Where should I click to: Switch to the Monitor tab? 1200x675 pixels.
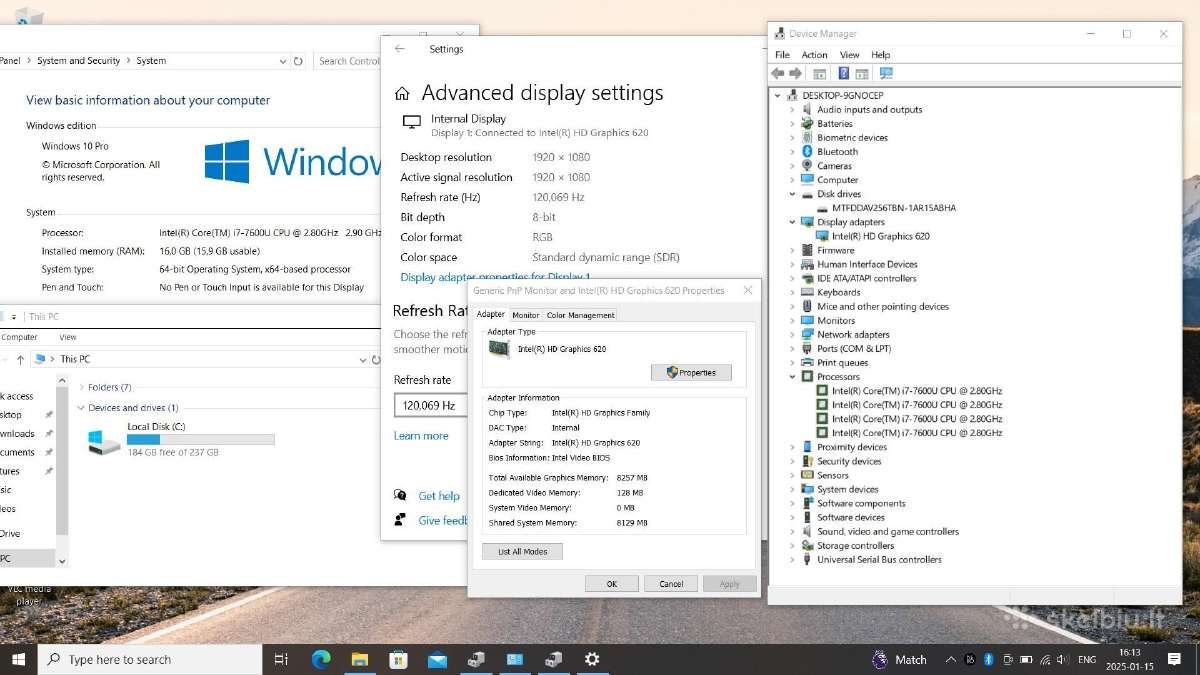525,315
